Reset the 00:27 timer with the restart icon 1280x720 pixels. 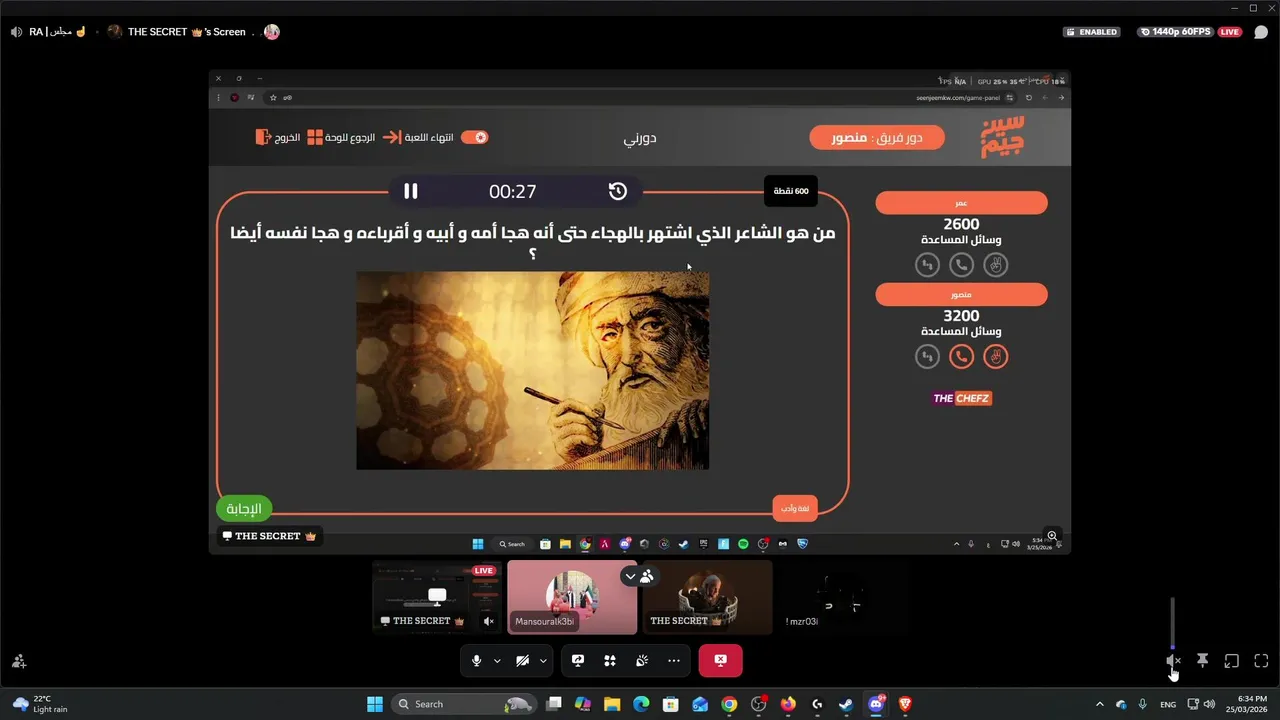click(x=618, y=191)
